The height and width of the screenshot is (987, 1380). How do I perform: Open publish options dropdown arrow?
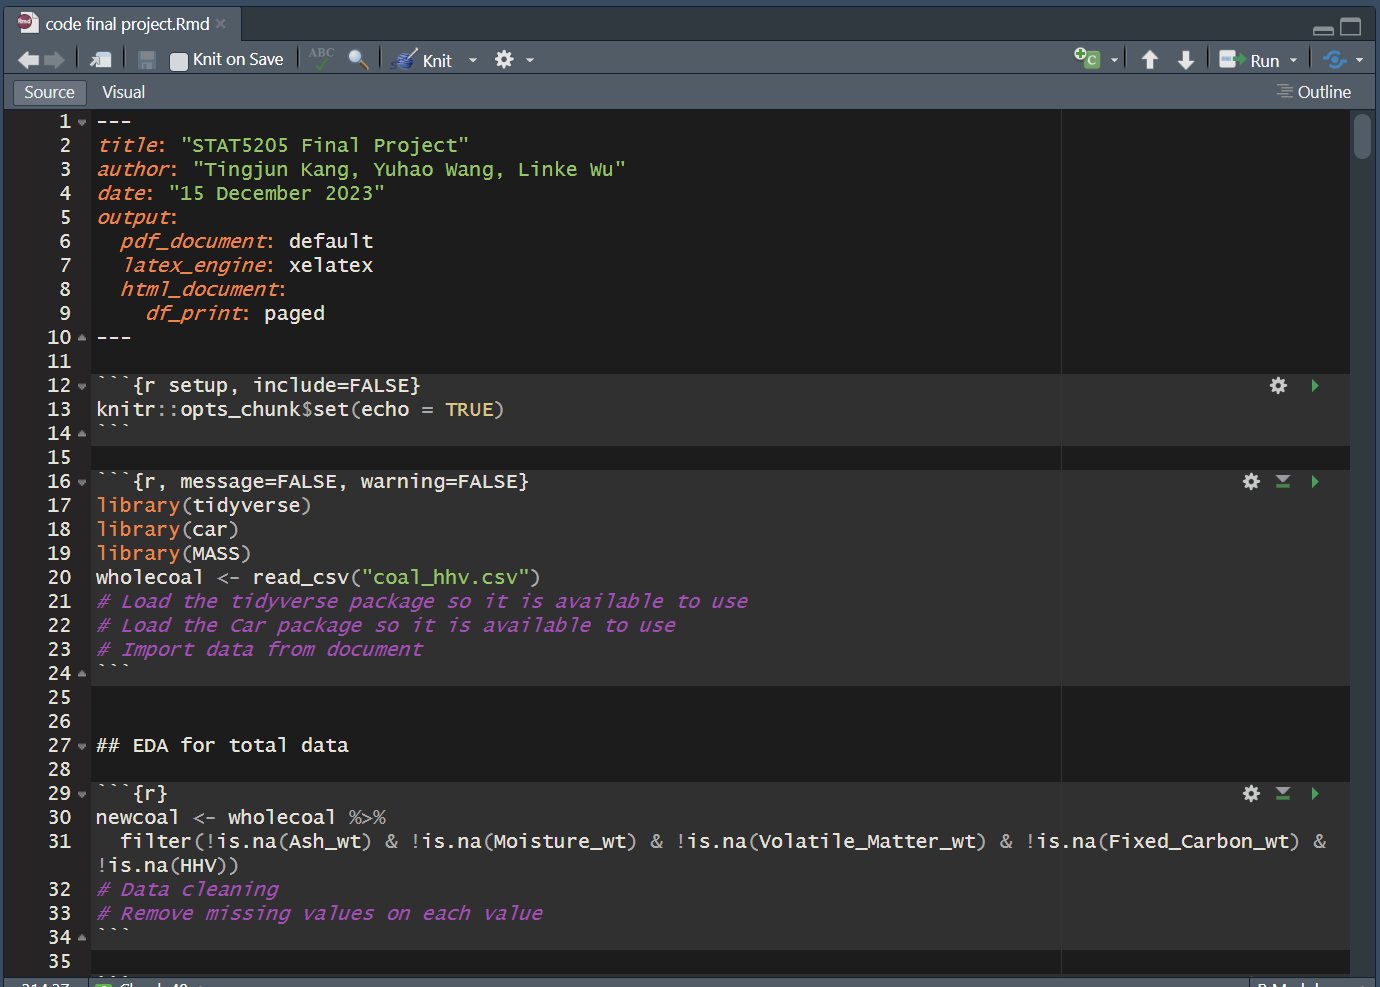1359,60
